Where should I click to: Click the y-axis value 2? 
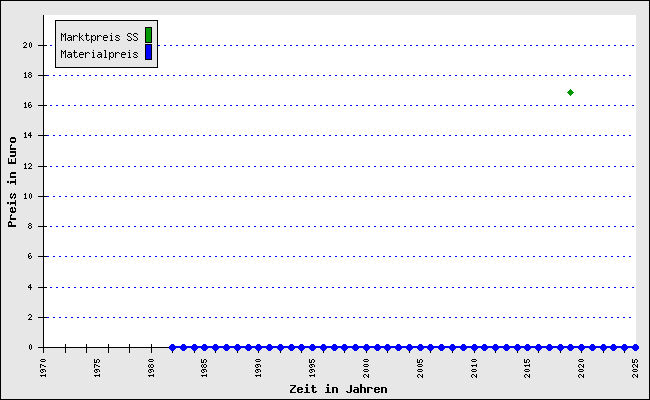(x=30, y=317)
